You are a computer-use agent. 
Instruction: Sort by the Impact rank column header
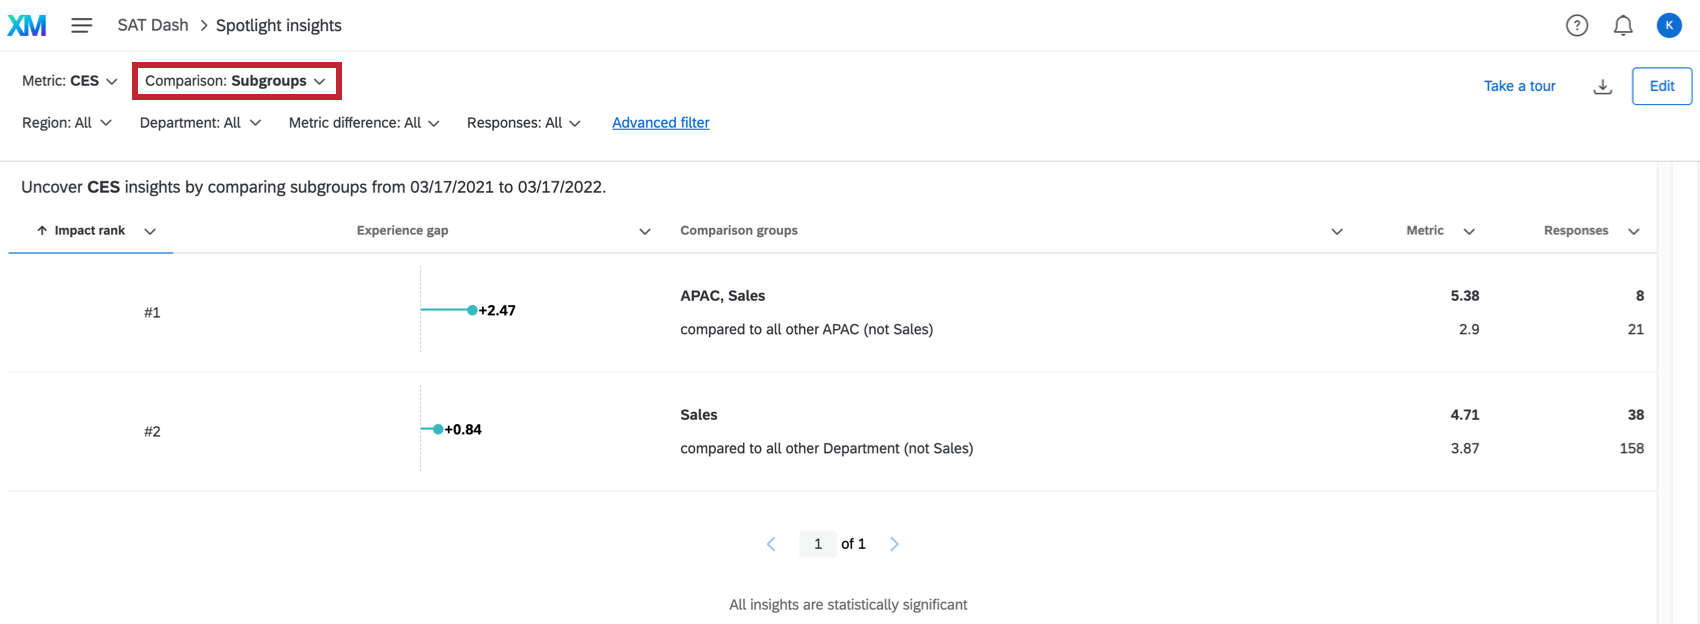(x=90, y=231)
